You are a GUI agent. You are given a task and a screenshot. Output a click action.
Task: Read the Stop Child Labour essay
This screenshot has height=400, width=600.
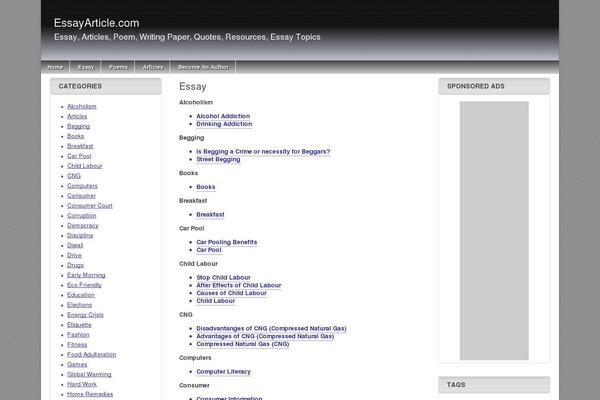[223, 278]
